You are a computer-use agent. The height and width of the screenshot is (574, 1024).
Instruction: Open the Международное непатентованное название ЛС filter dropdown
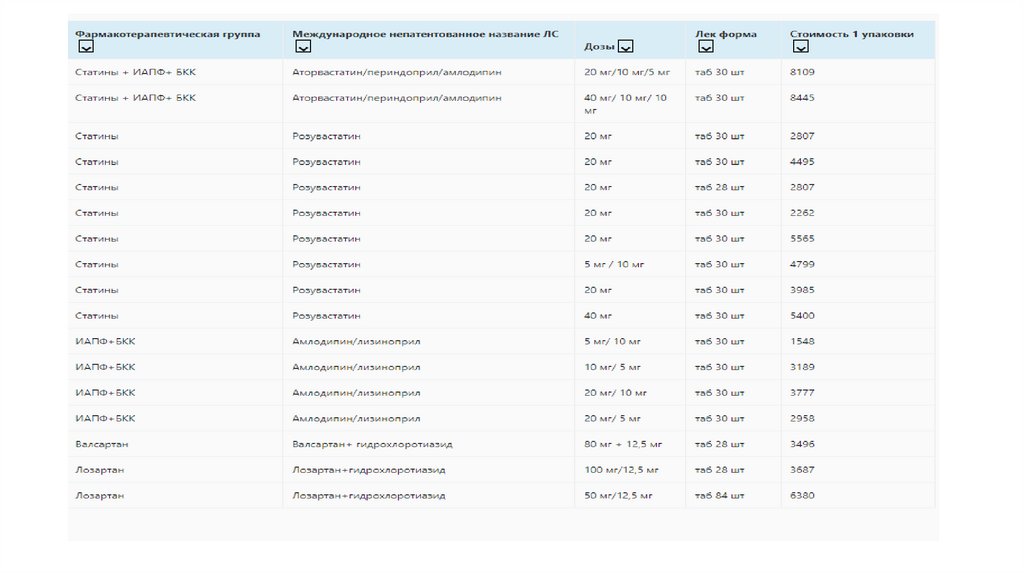(300, 47)
